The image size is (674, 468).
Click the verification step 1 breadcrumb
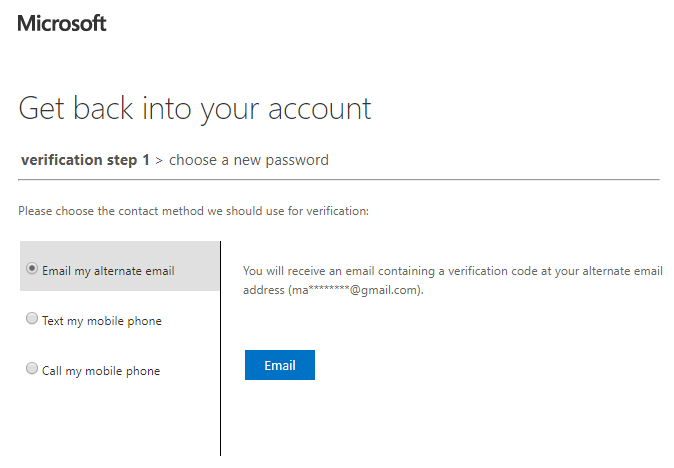tap(85, 160)
